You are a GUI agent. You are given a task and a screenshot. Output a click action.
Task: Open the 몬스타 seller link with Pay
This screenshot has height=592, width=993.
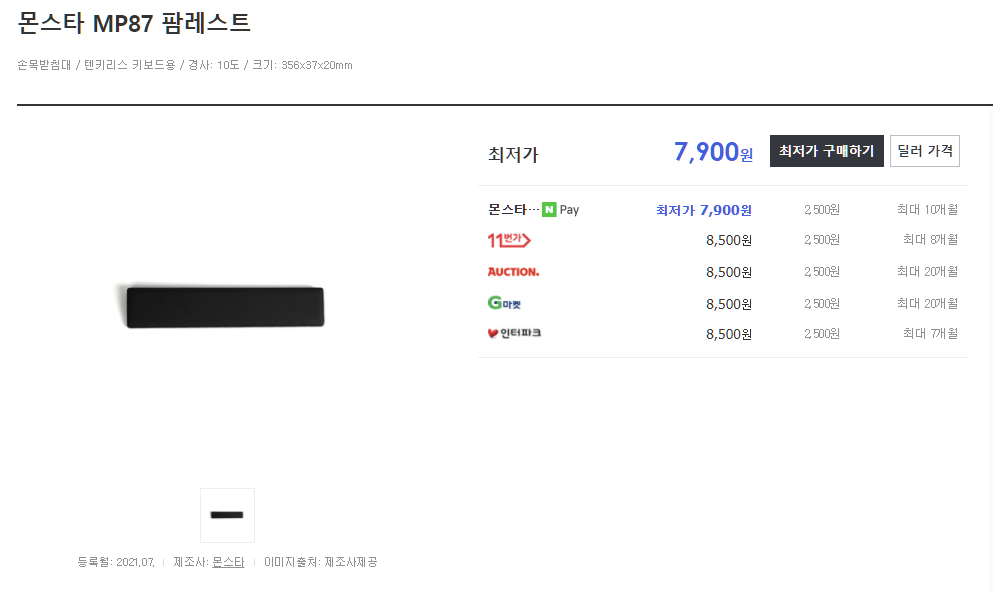tap(533, 209)
